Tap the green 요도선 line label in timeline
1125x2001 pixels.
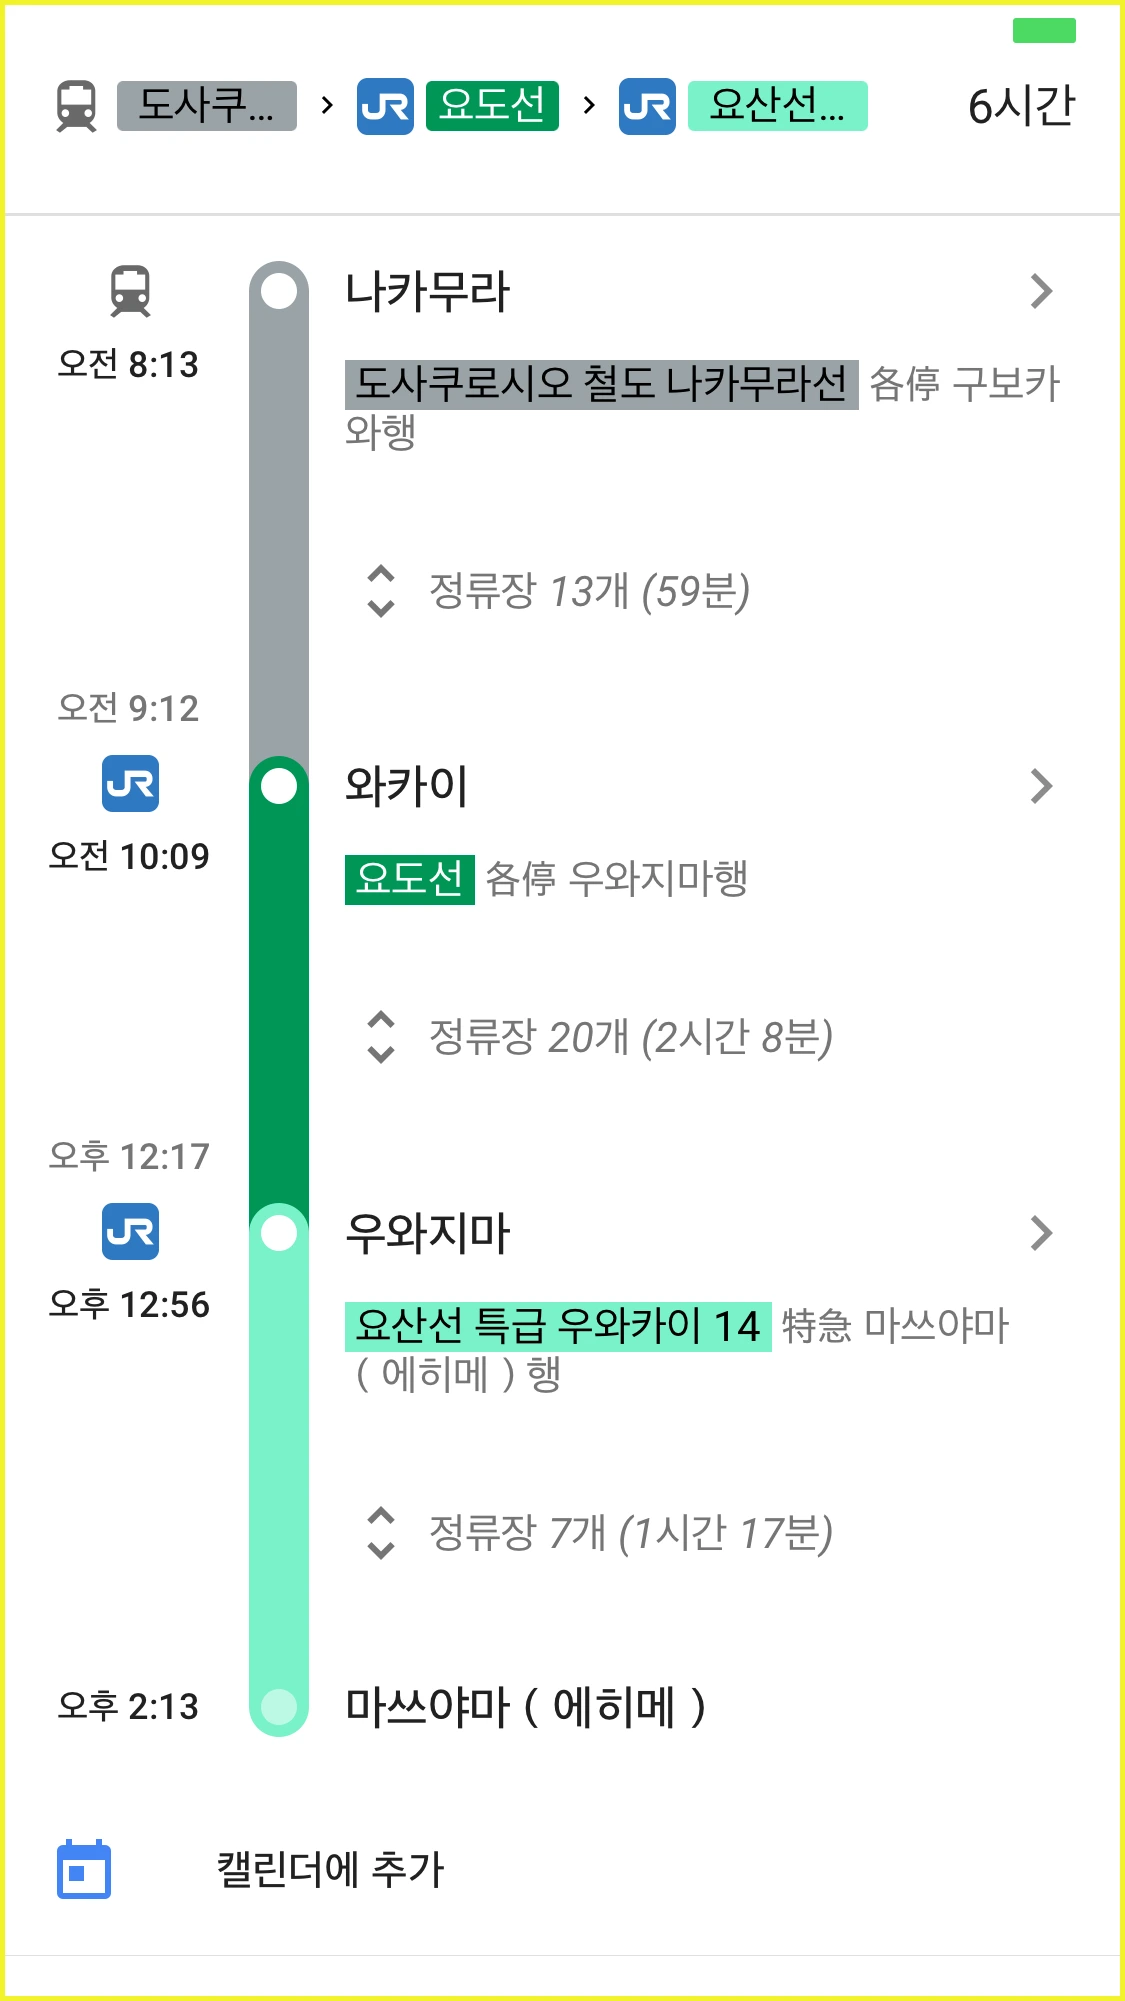pos(409,879)
